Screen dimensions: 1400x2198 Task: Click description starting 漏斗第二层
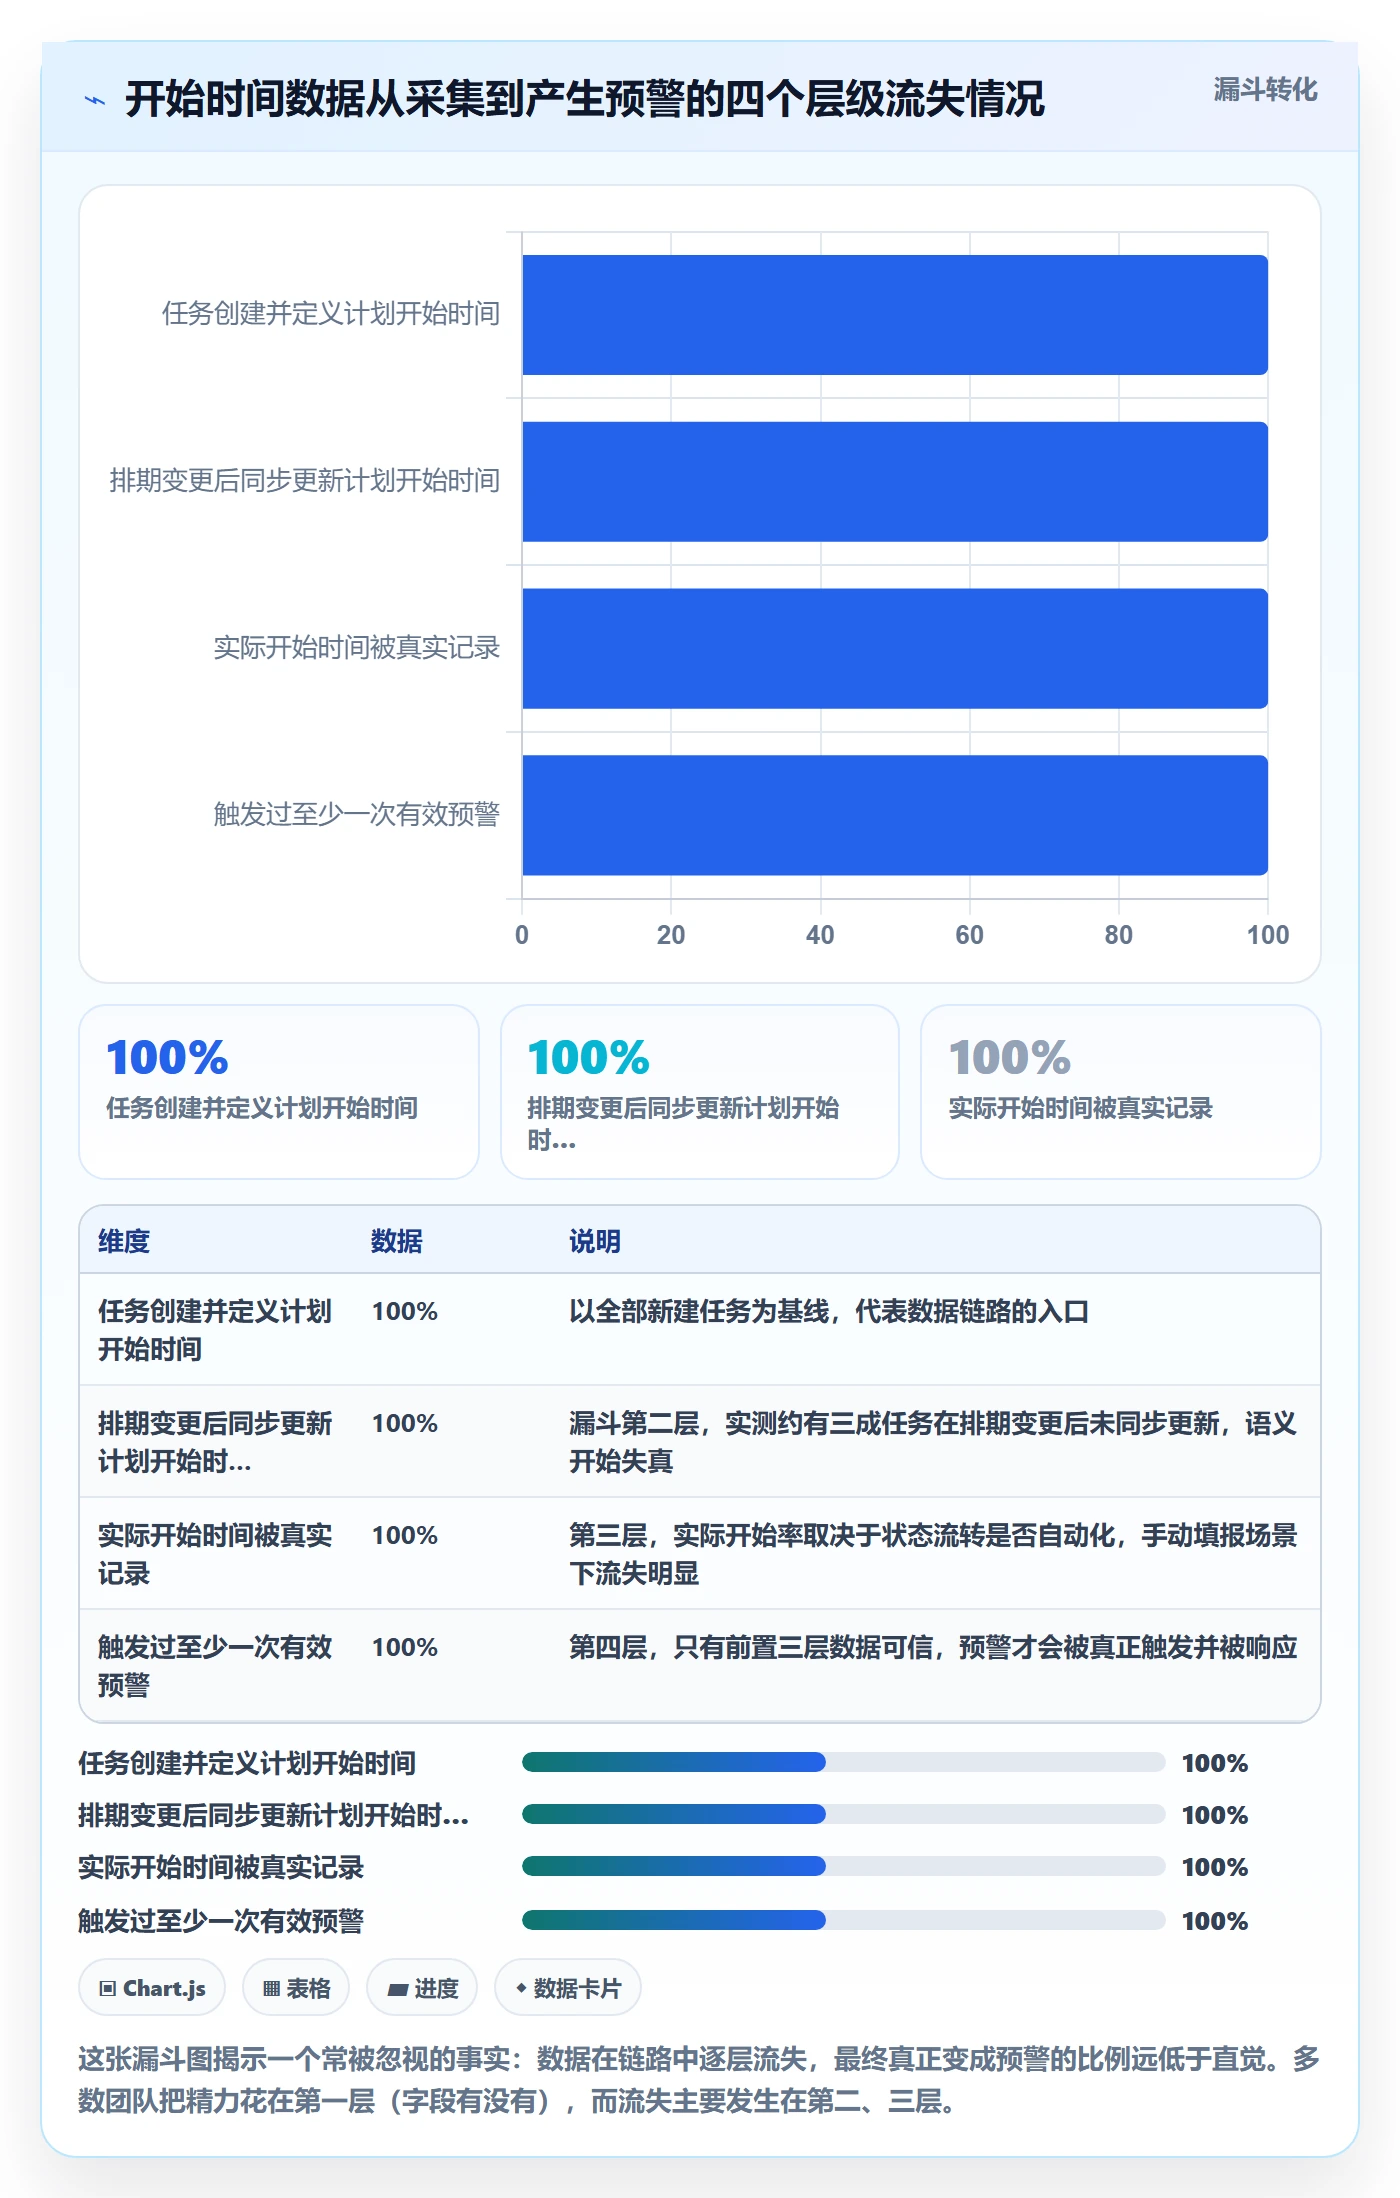pos(933,1442)
